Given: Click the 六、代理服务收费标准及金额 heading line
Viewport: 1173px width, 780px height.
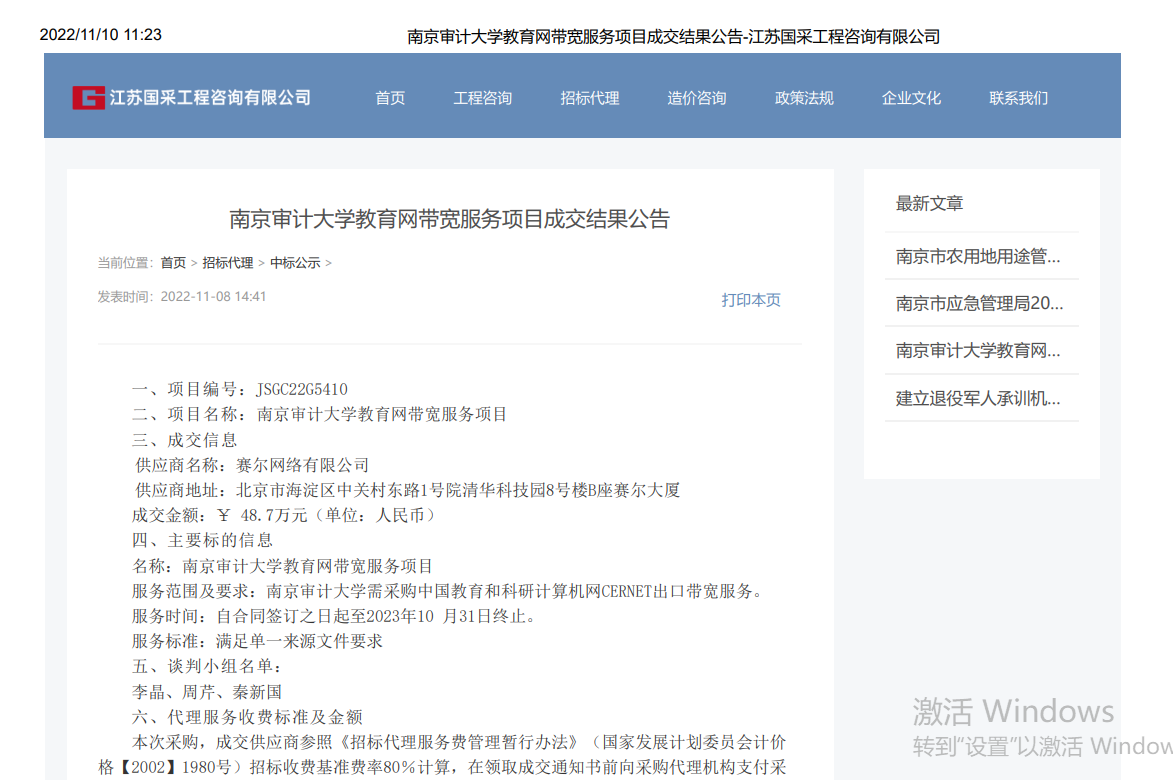Looking at the screenshot, I should pos(247,718).
